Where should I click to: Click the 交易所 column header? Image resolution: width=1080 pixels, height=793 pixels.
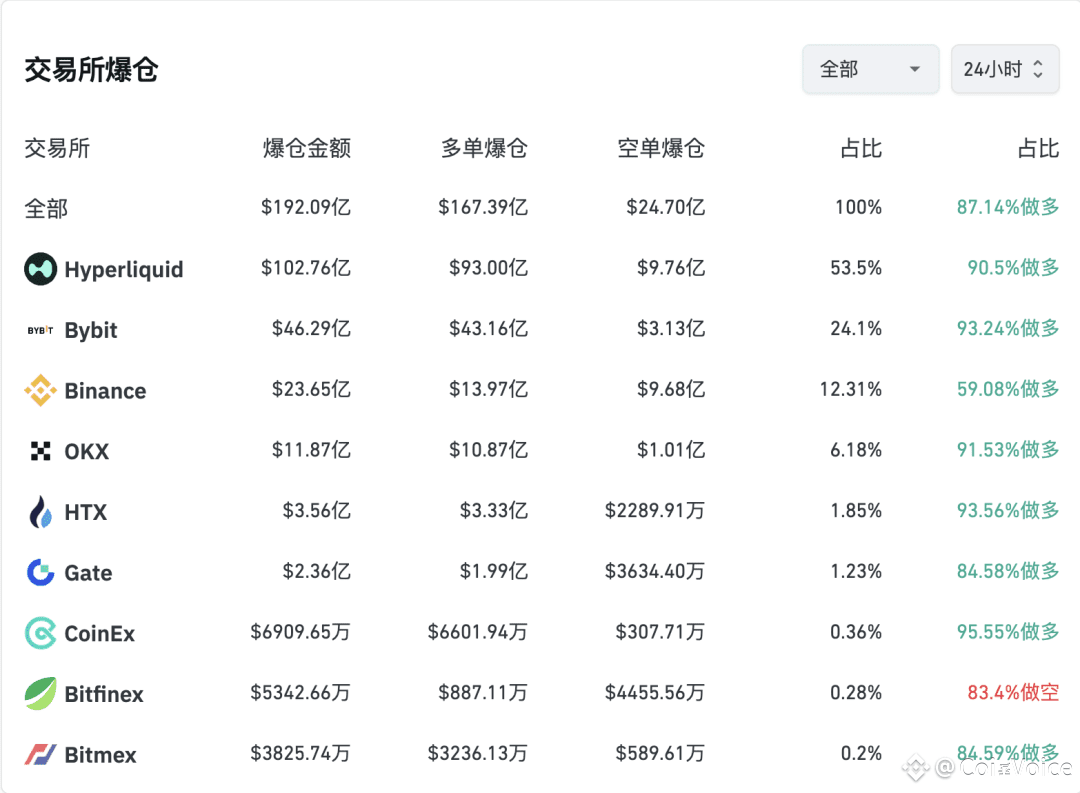(x=57, y=149)
